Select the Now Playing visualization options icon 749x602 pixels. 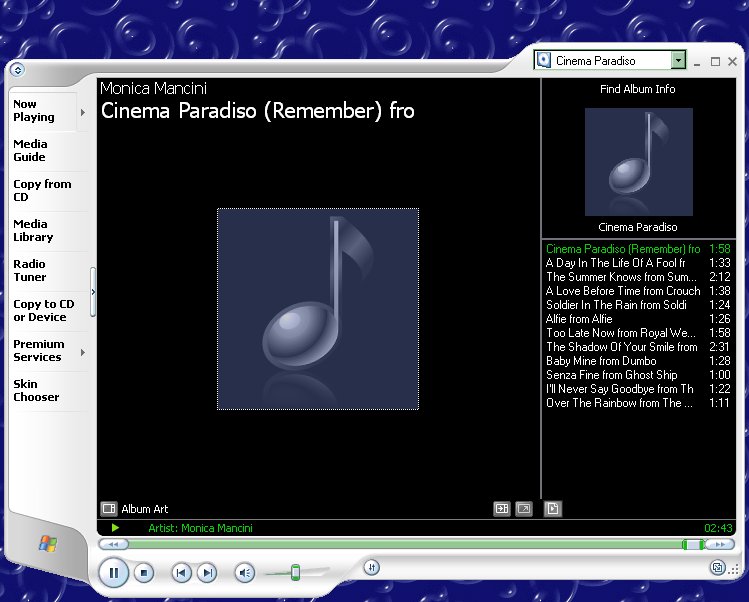coord(109,509)
